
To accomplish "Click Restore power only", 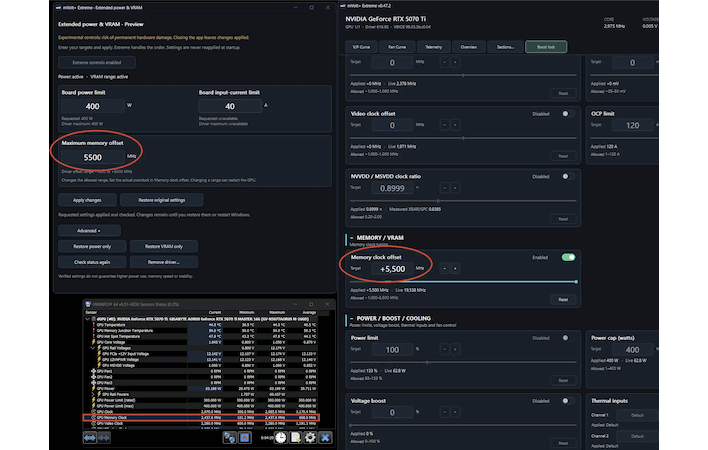I will 92,246.
